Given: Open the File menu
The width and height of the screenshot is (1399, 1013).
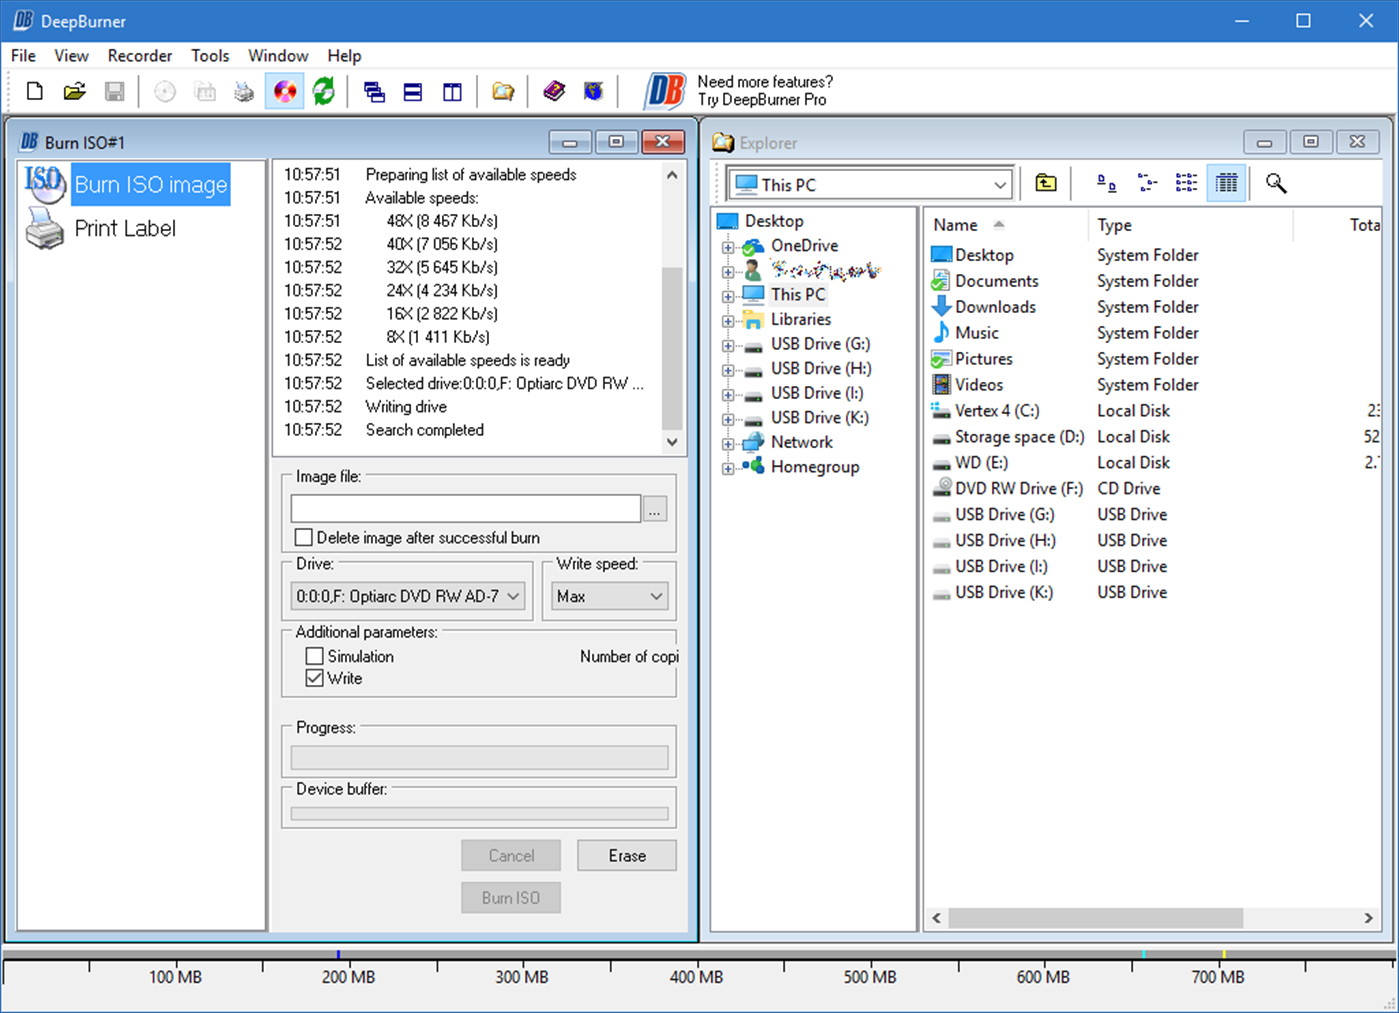Looking at the screenshot, I should tap(23, 56).
